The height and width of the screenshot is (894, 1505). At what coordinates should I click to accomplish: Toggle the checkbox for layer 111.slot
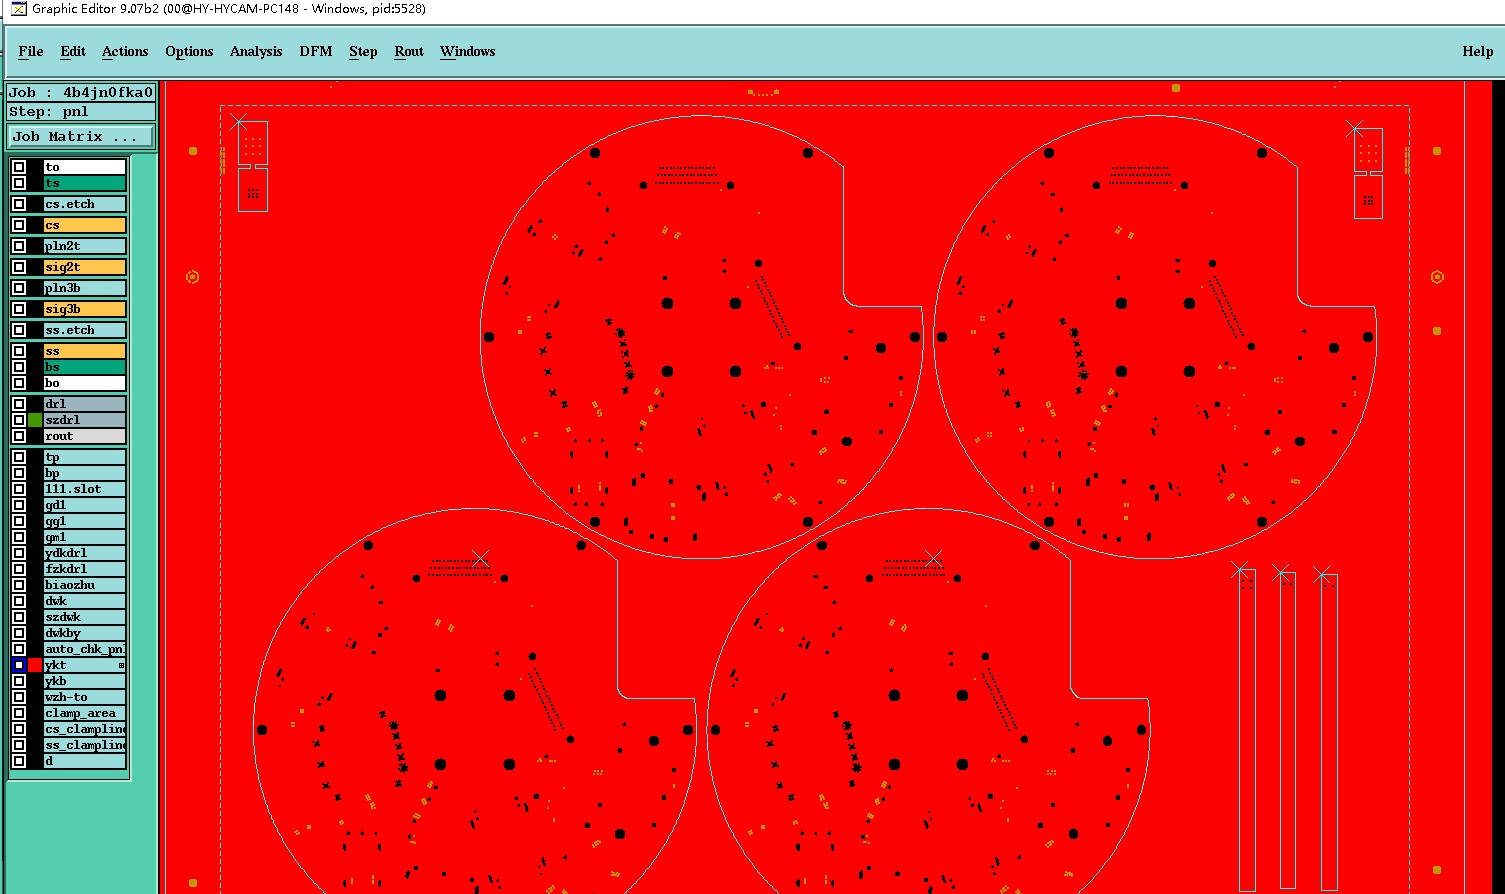coord(19,489)
